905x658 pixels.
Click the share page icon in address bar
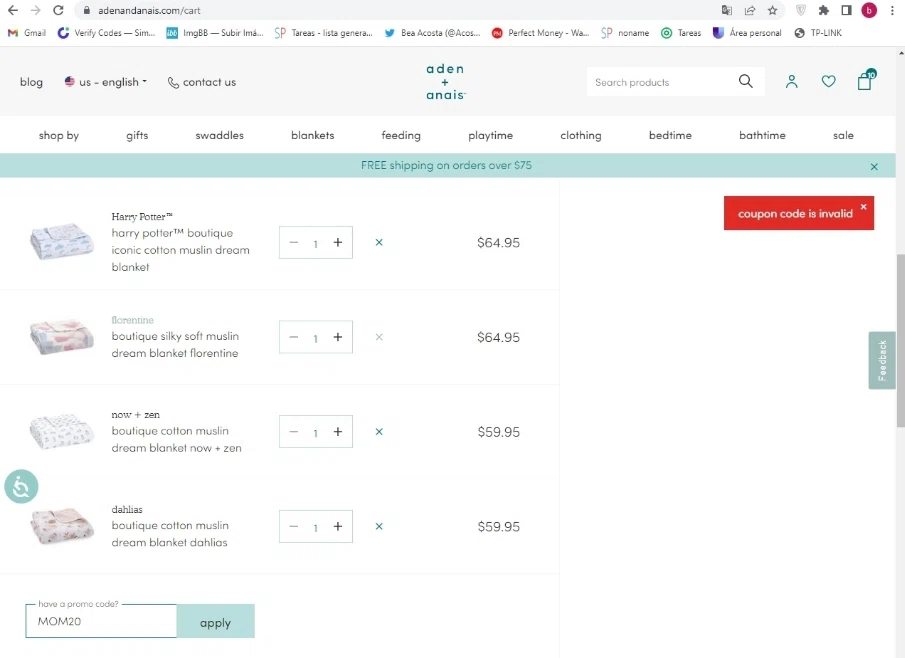[x=750, y=10]
